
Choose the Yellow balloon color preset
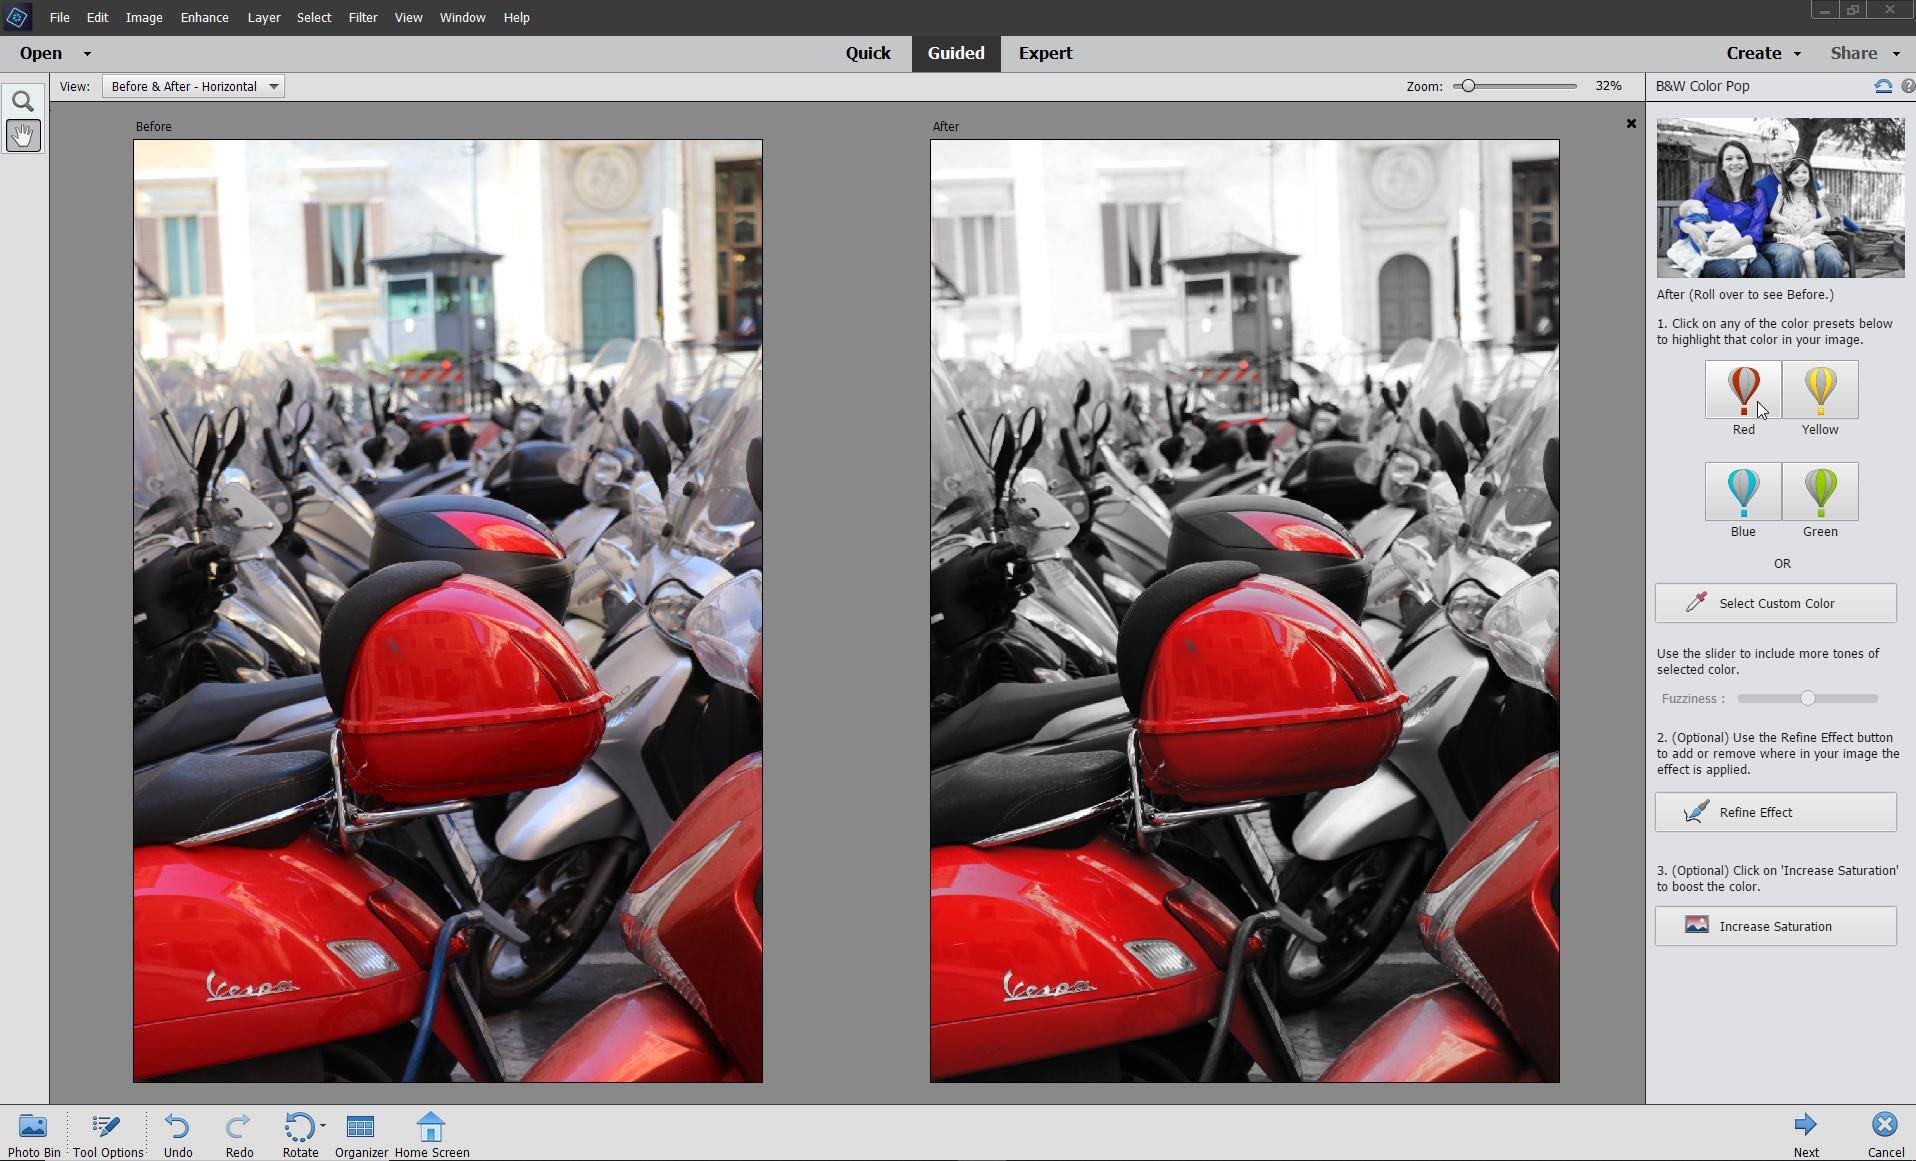click(x=1820, y=390)
